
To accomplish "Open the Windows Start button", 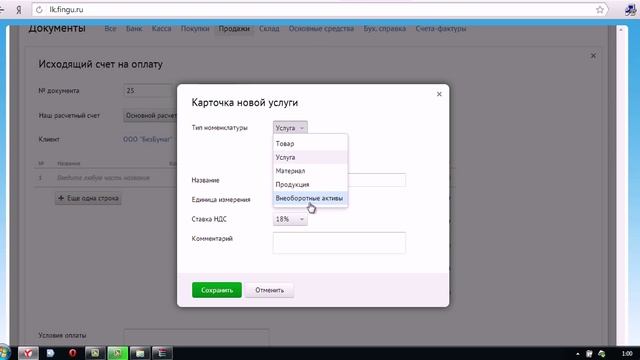I will tap(4, 353).
